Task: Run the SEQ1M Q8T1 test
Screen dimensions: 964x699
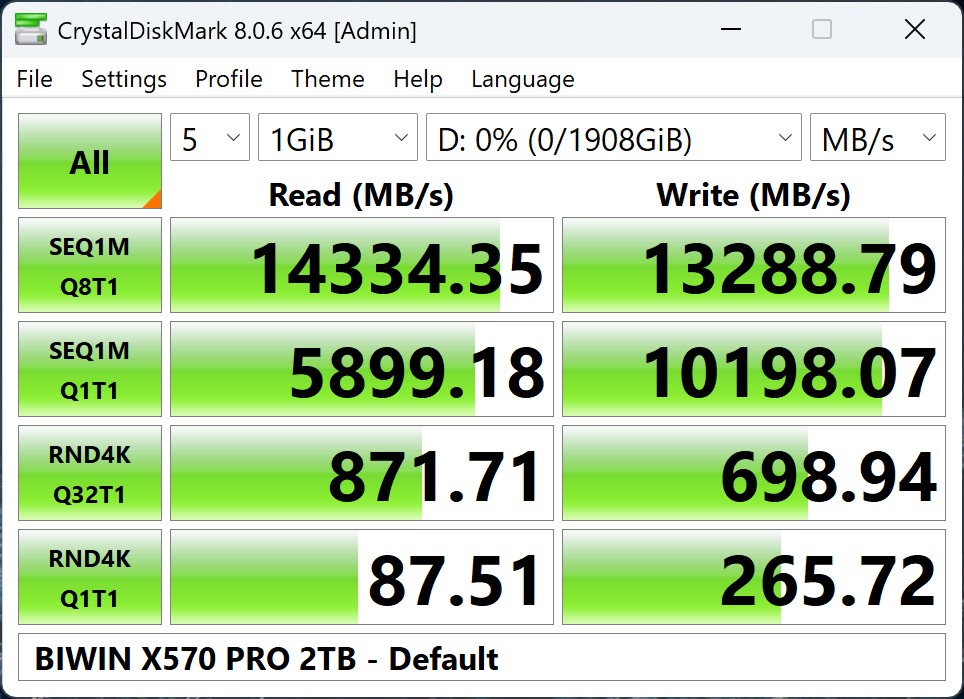Action: click(x=90, y=265)
